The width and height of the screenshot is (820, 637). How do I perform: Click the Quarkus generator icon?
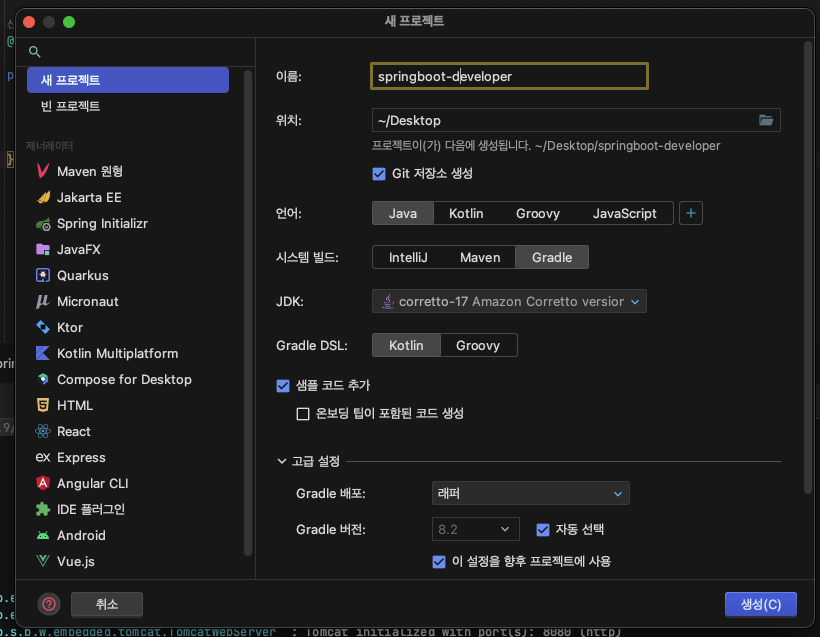point(43,275)
